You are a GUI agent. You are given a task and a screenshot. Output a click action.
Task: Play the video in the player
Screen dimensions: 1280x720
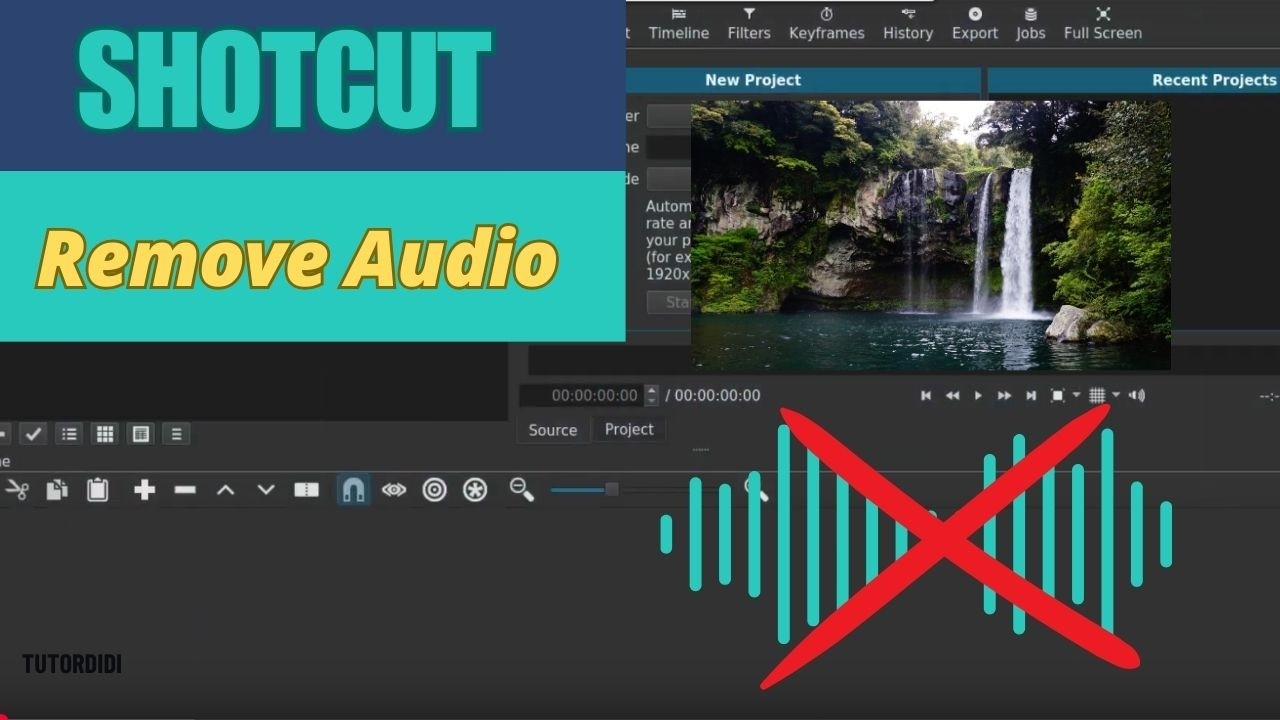tap(978, 396)
